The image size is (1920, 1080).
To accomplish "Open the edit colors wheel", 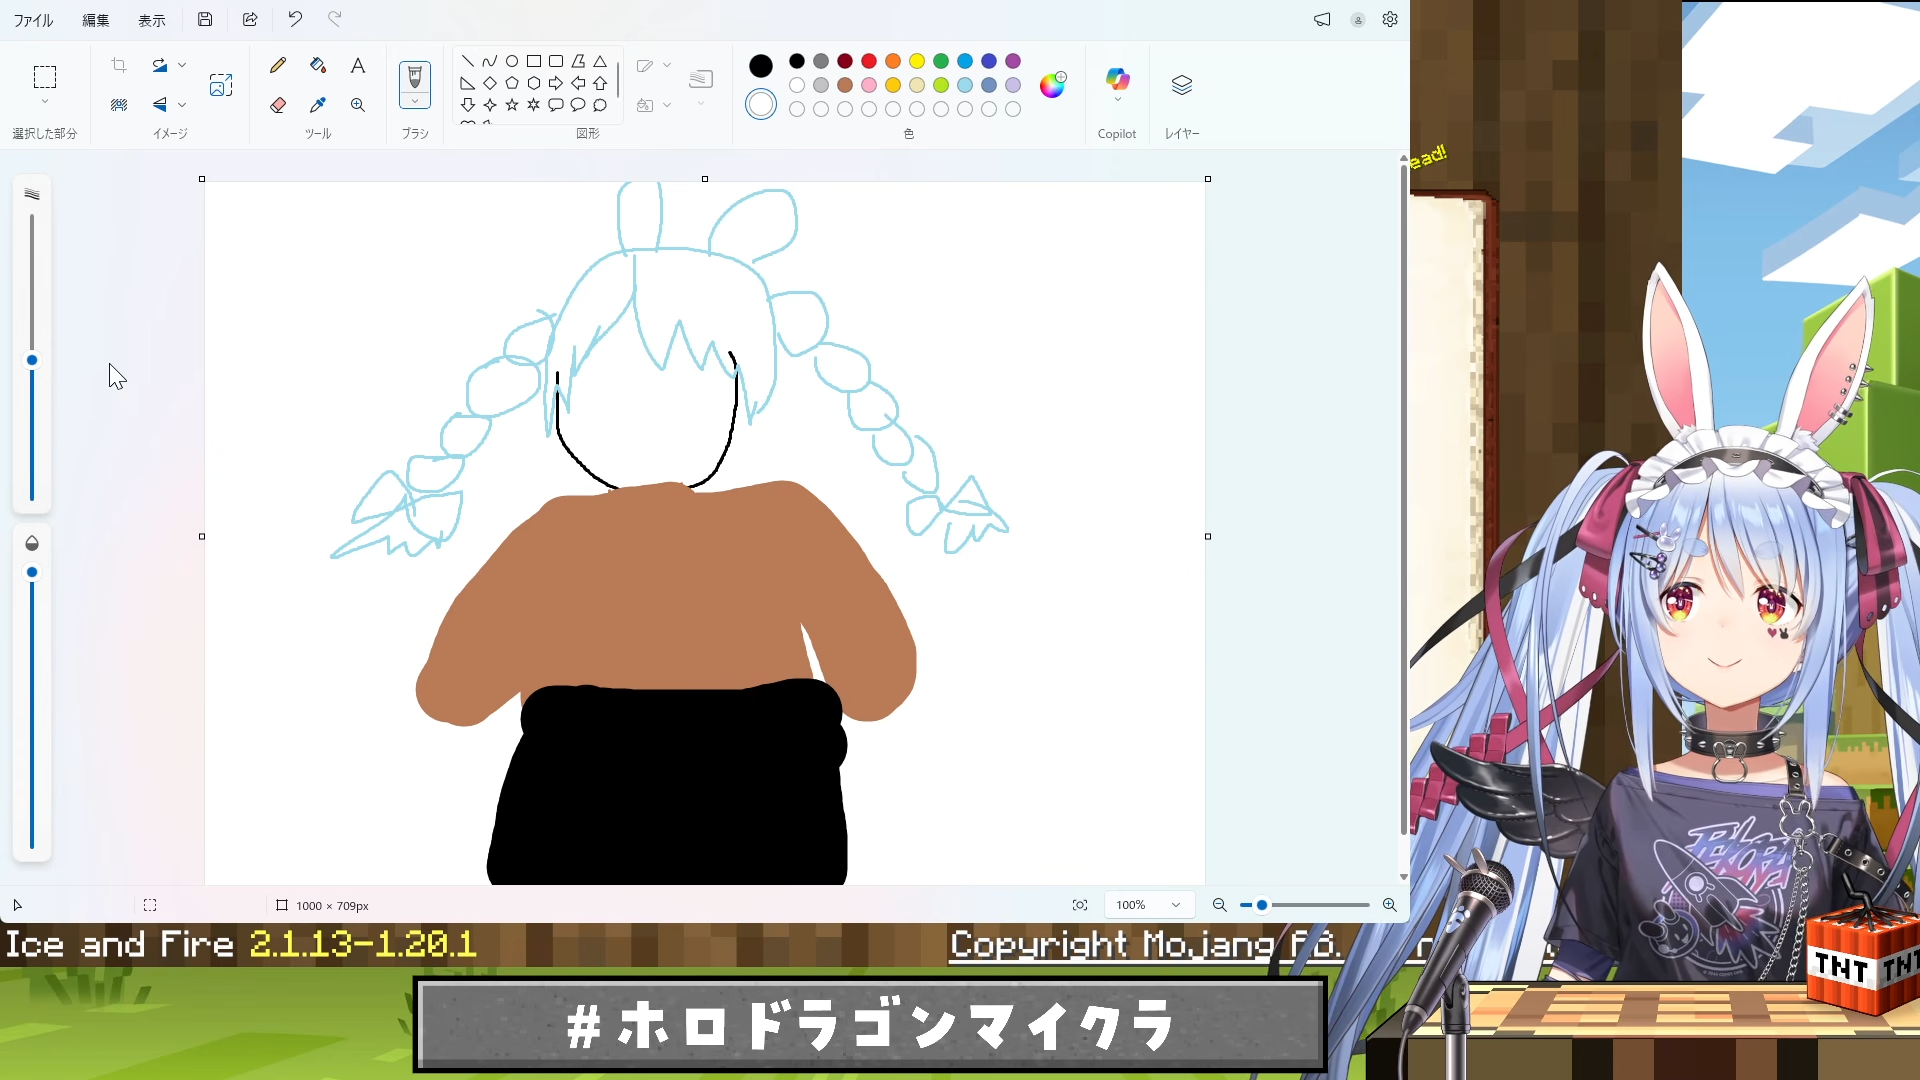I will 1052,85.
